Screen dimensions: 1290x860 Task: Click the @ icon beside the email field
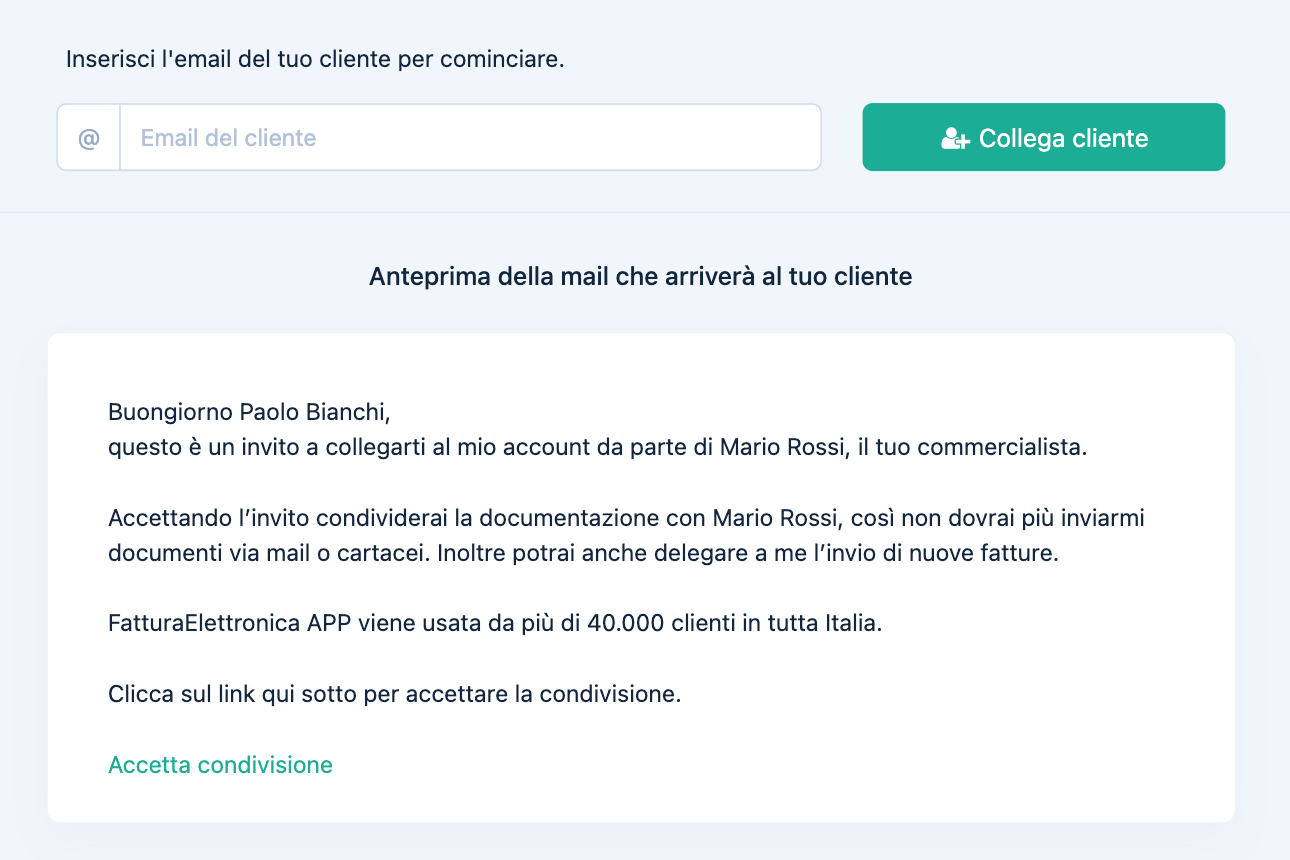click(x=89, y=138)
